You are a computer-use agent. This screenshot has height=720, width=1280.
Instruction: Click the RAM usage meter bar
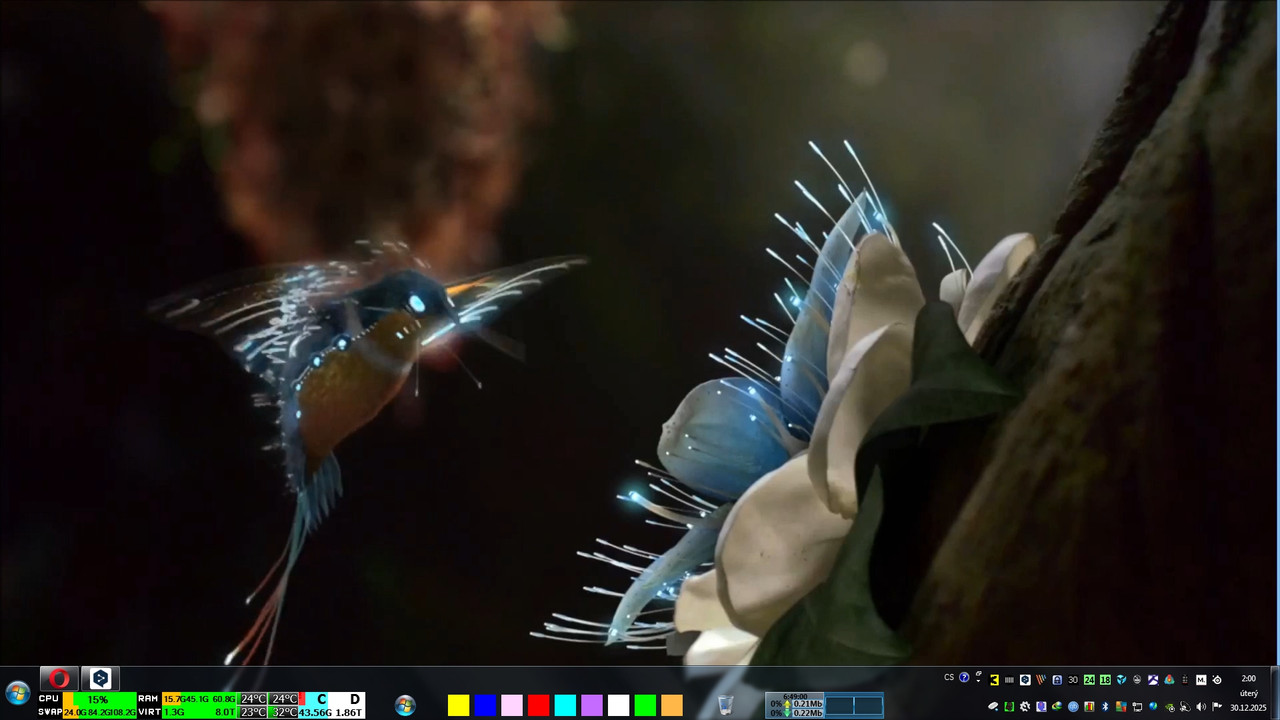[200, 699]
